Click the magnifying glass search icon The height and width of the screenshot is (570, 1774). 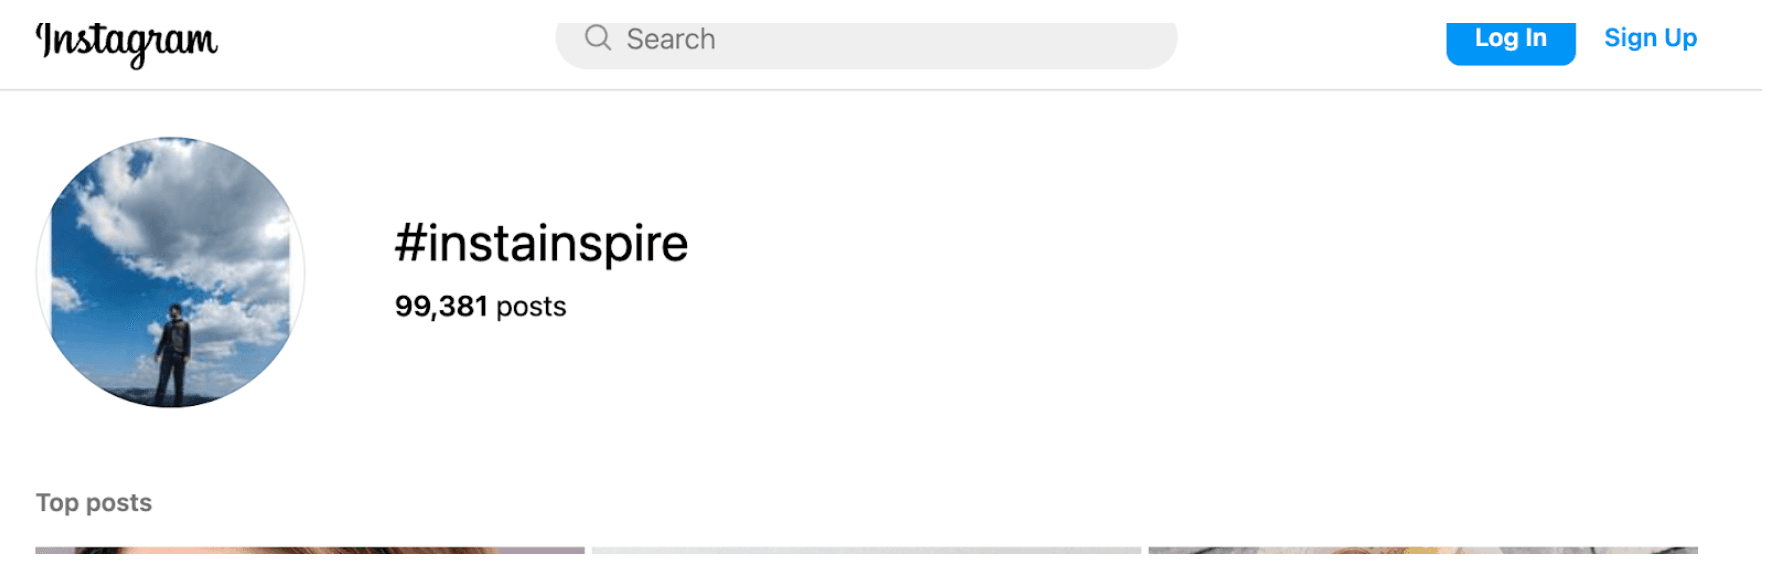coord(598,38)
